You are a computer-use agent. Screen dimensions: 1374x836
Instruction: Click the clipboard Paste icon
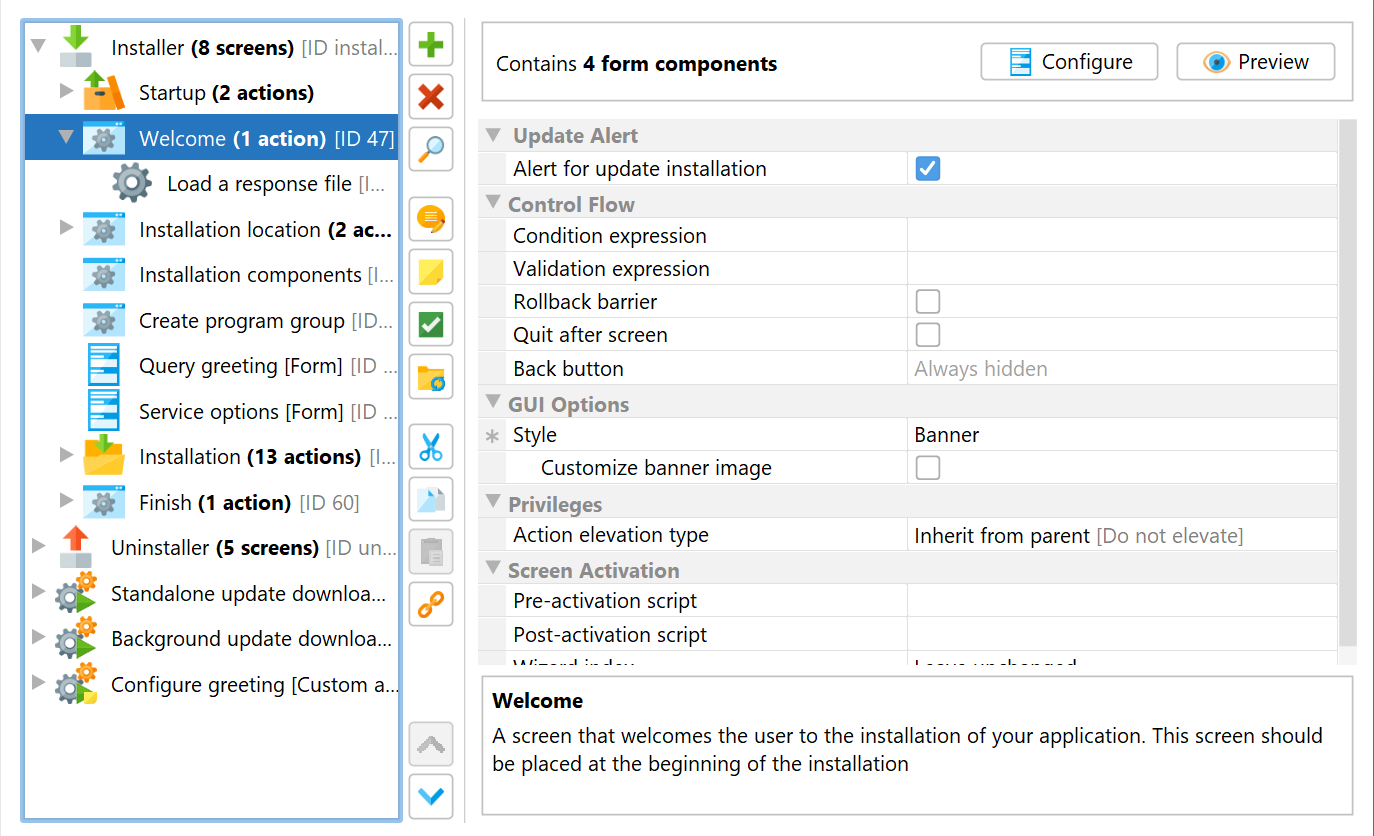431,552
